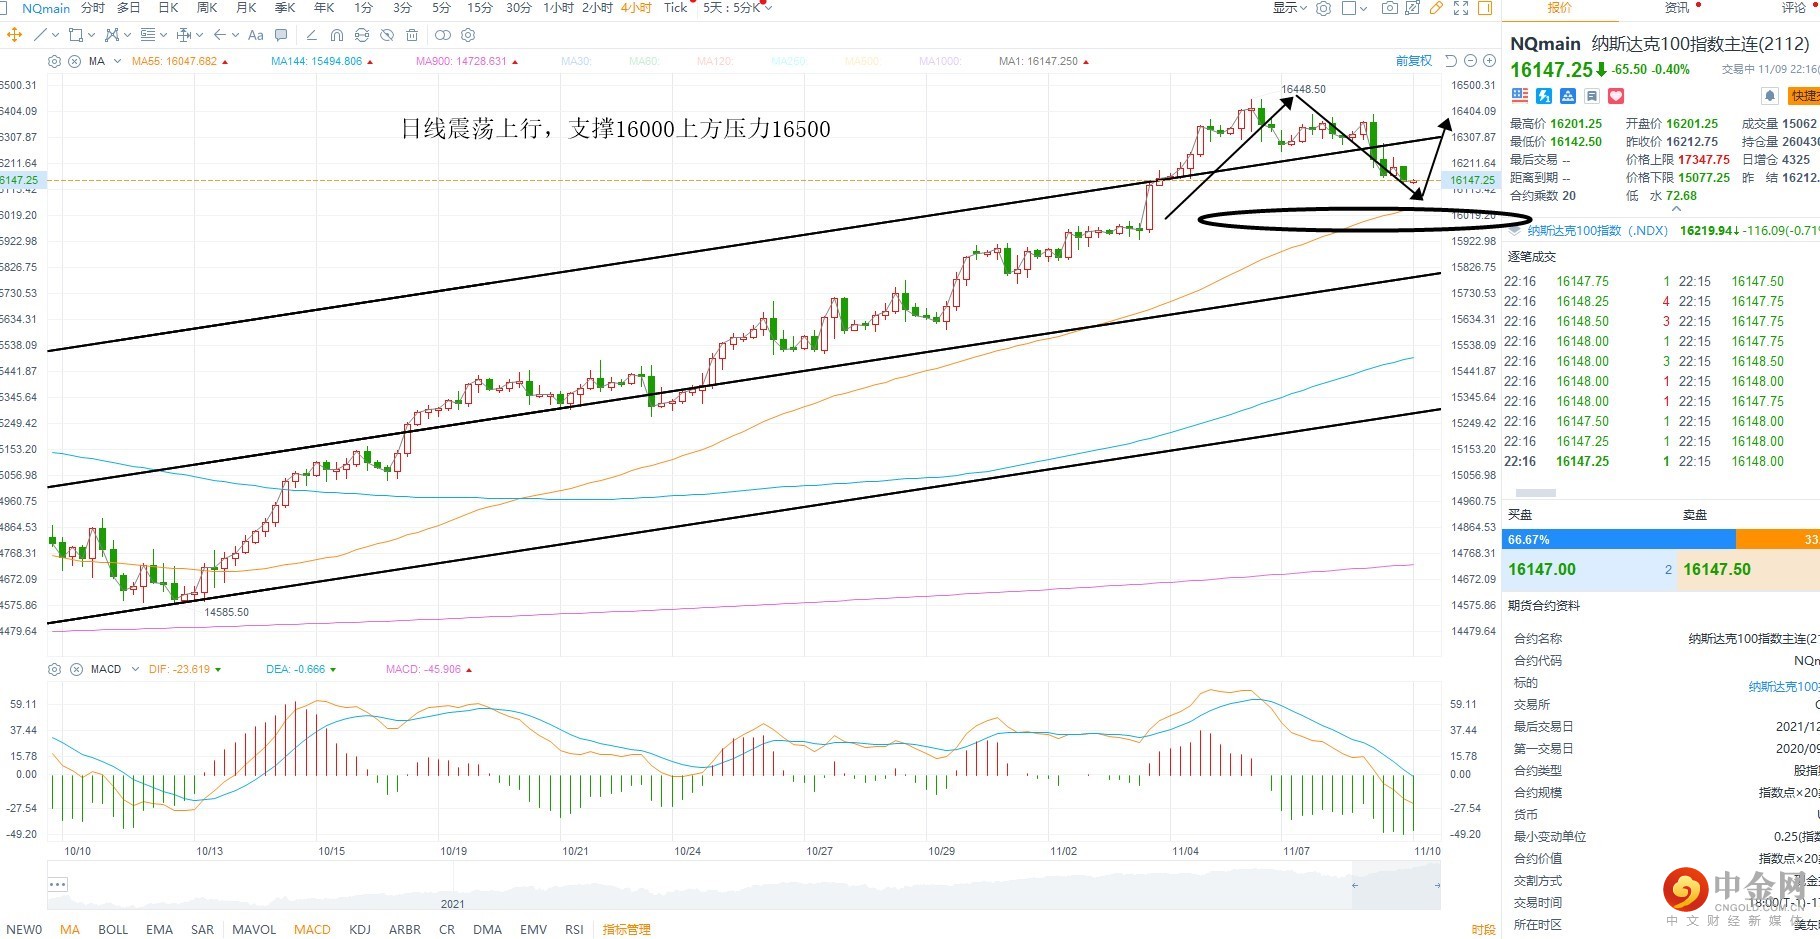
Task: Select the 日K daily candlestick period
Action: 168,8
